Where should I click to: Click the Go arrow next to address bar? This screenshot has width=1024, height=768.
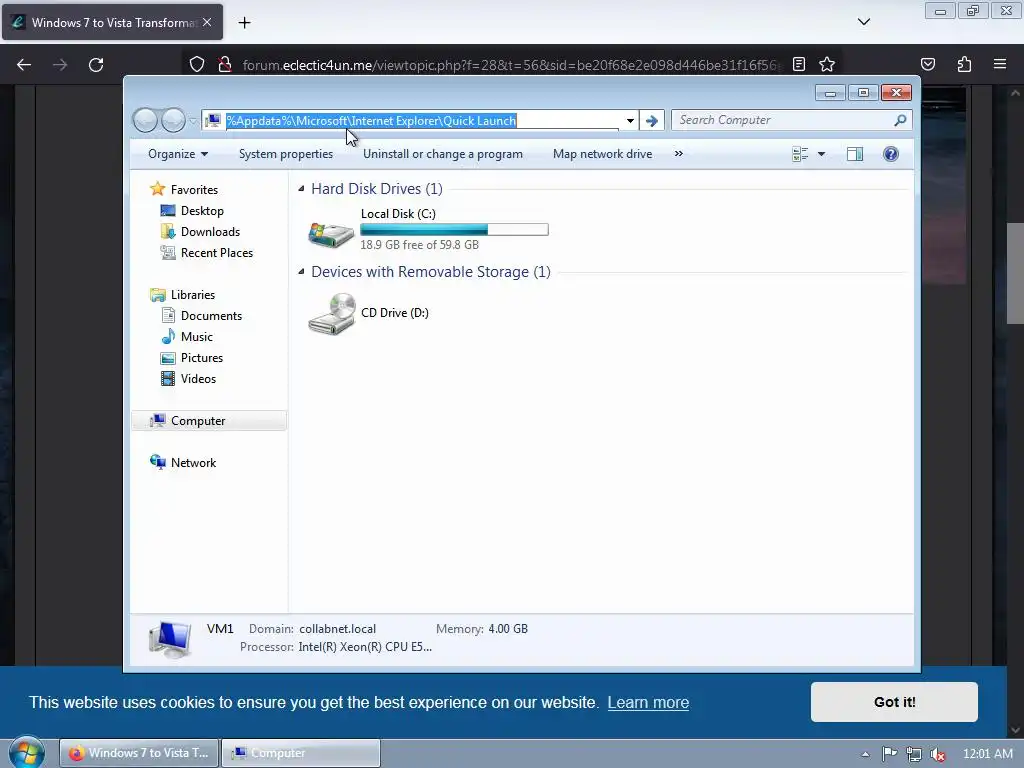651,121
